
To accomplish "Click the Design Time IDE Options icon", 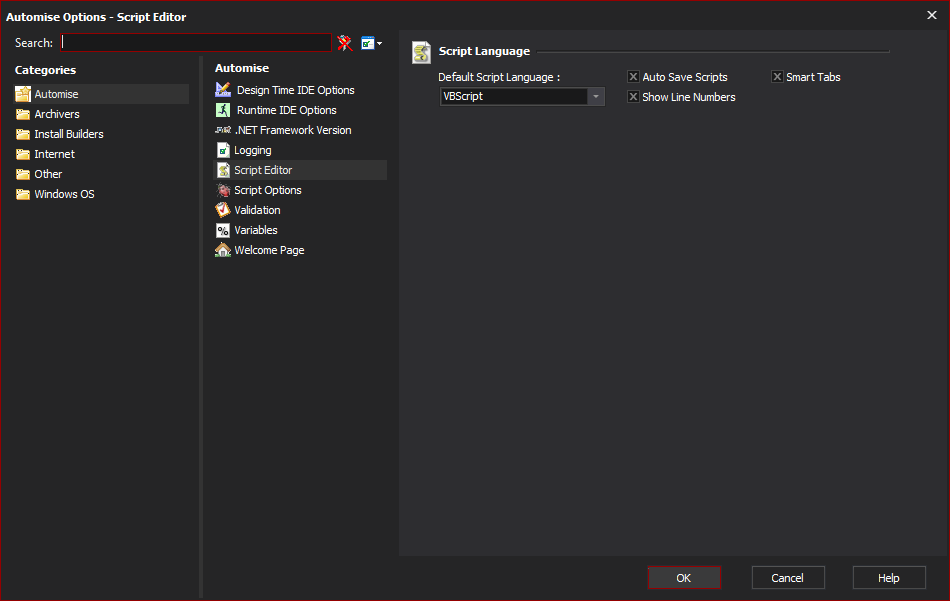I will 223,90.
